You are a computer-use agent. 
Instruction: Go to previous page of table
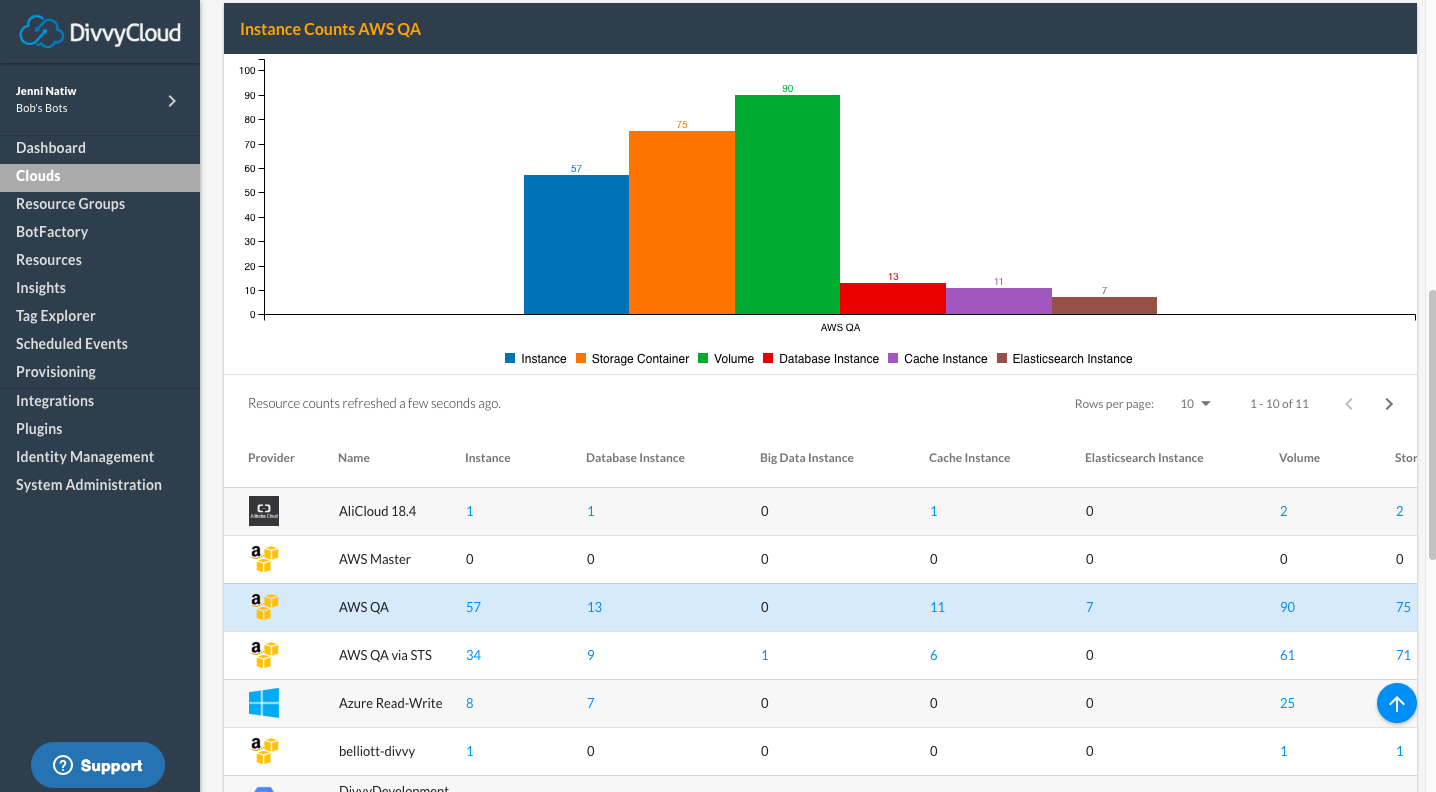1349,404
